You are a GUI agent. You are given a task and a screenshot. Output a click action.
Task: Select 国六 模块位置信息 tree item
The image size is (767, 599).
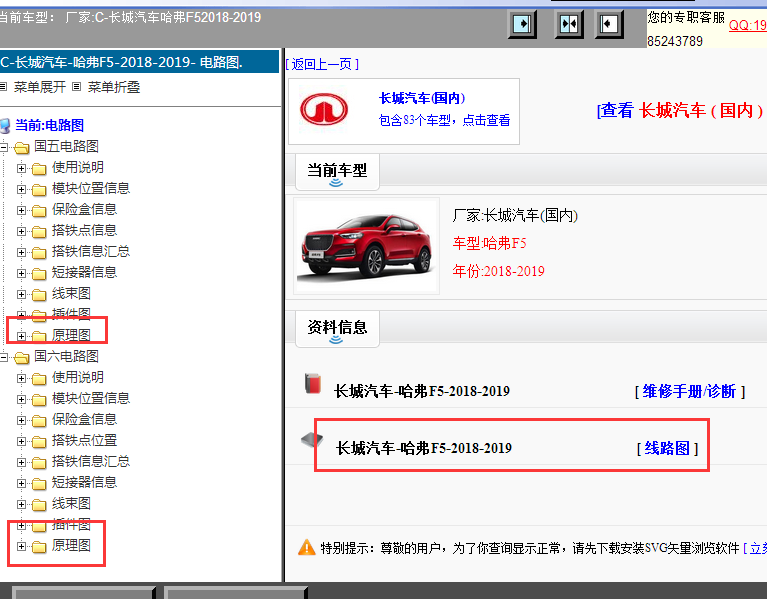click(x=91, y=399)
